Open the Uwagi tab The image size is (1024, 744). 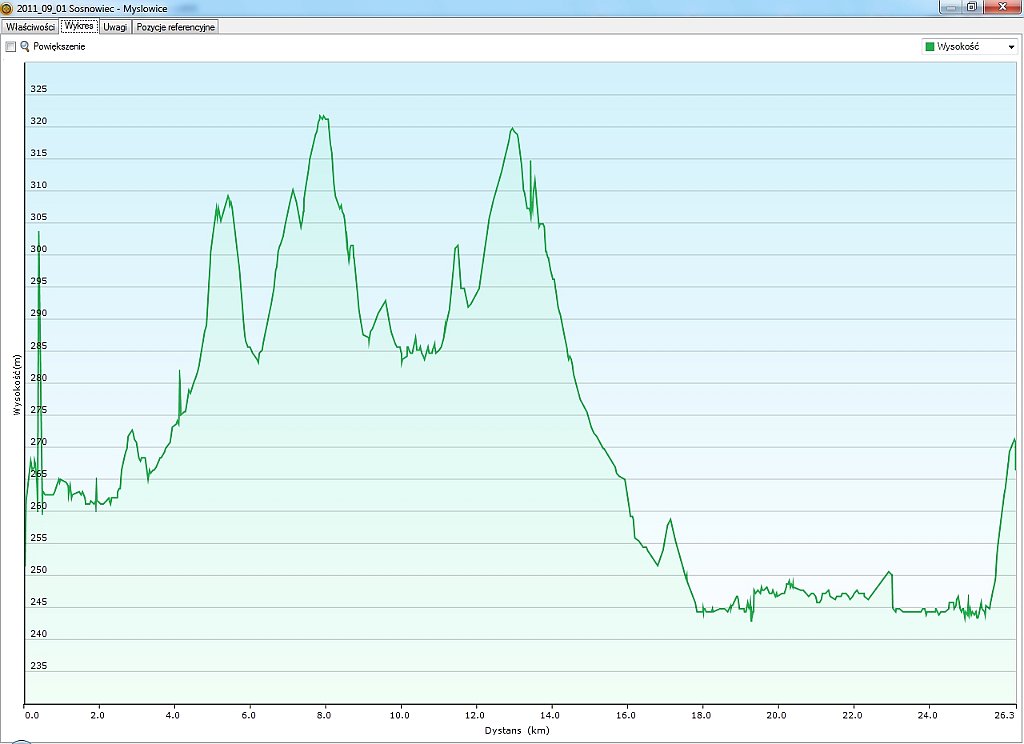[x=115, y=27]
